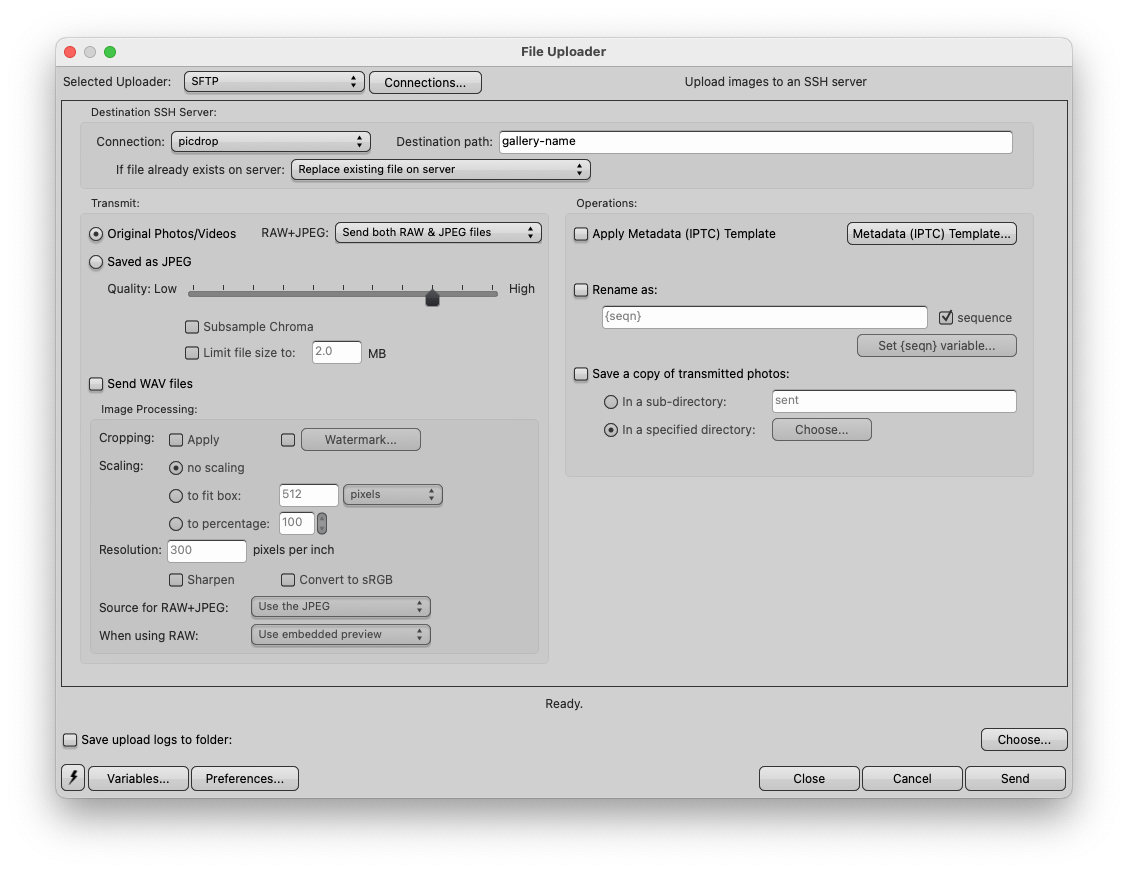Click the Resolution field showing 300
The width and height of the screenshot is (1128, 872).
[207, 550]
